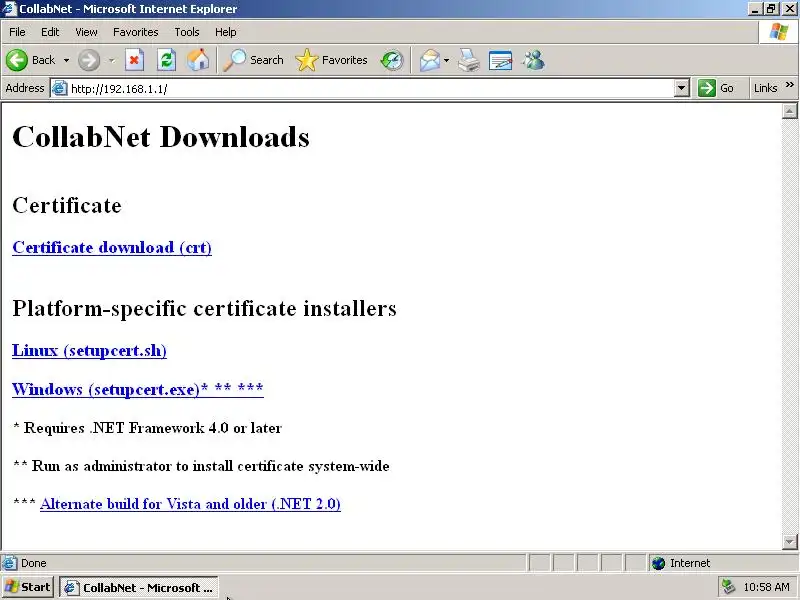Open the Help menu
Screen dimensions: 800x600
click(226, 32)
